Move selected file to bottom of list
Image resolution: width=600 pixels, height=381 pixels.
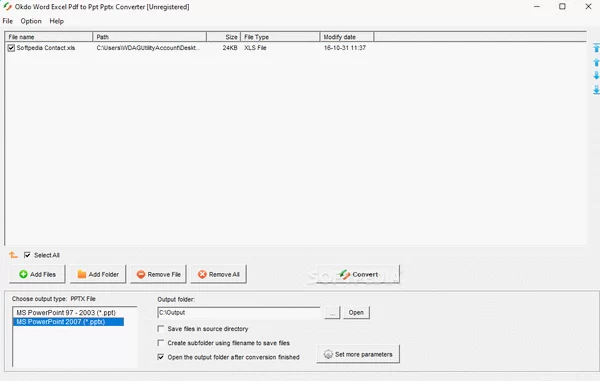click(x=596, y=90)
